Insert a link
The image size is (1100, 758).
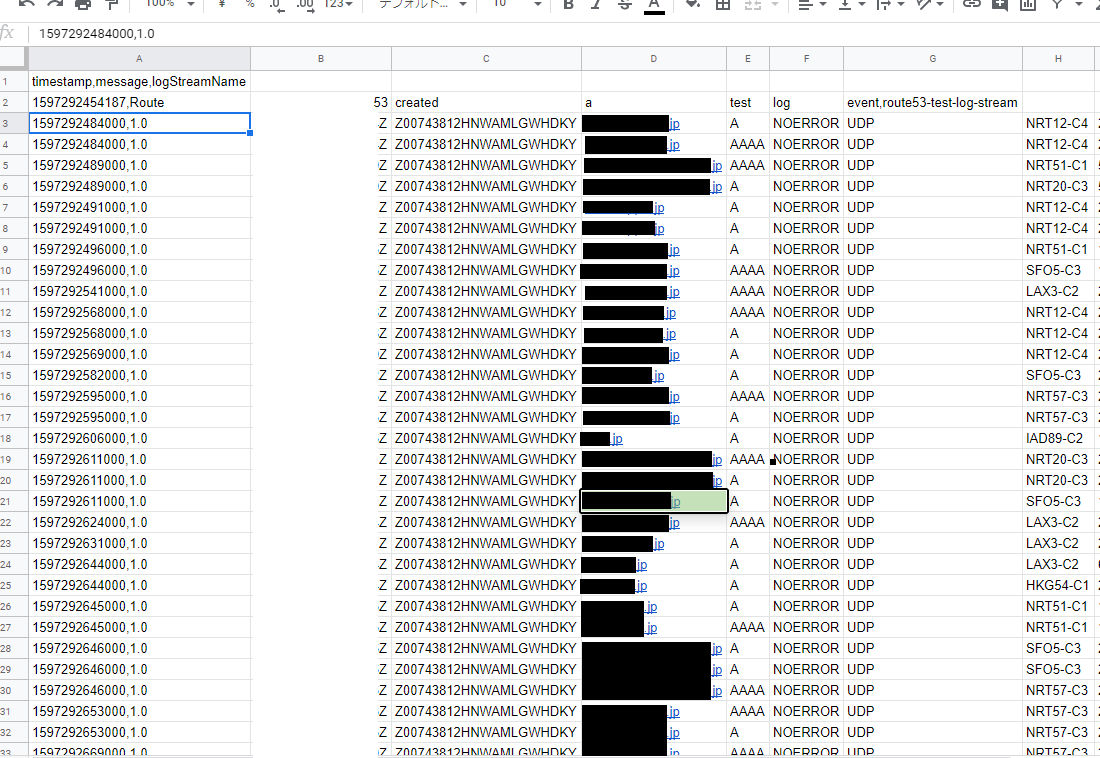click(x=972, y=4)
